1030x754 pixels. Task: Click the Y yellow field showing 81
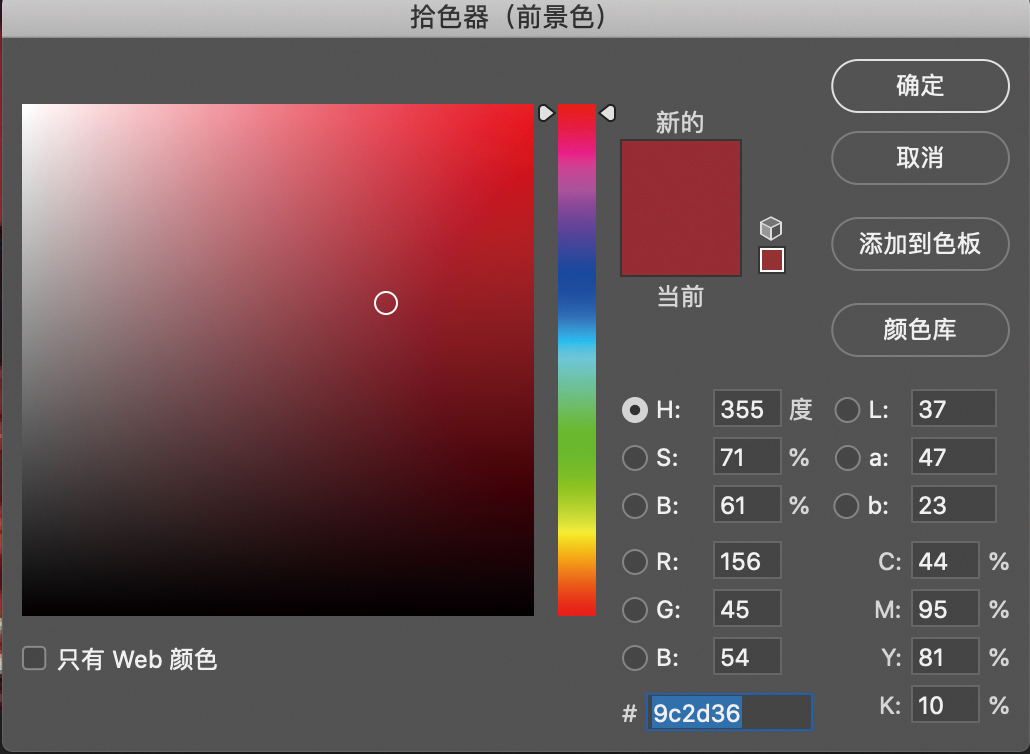click(945, 656)
